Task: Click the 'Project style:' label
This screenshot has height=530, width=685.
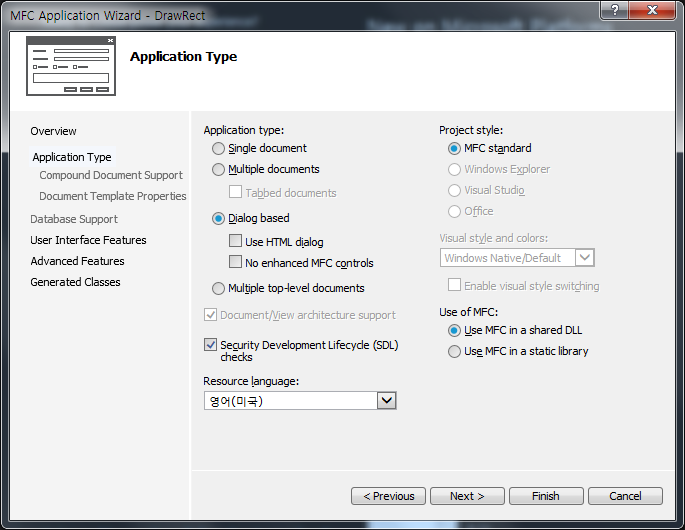Action: click(x=471, y=130)
